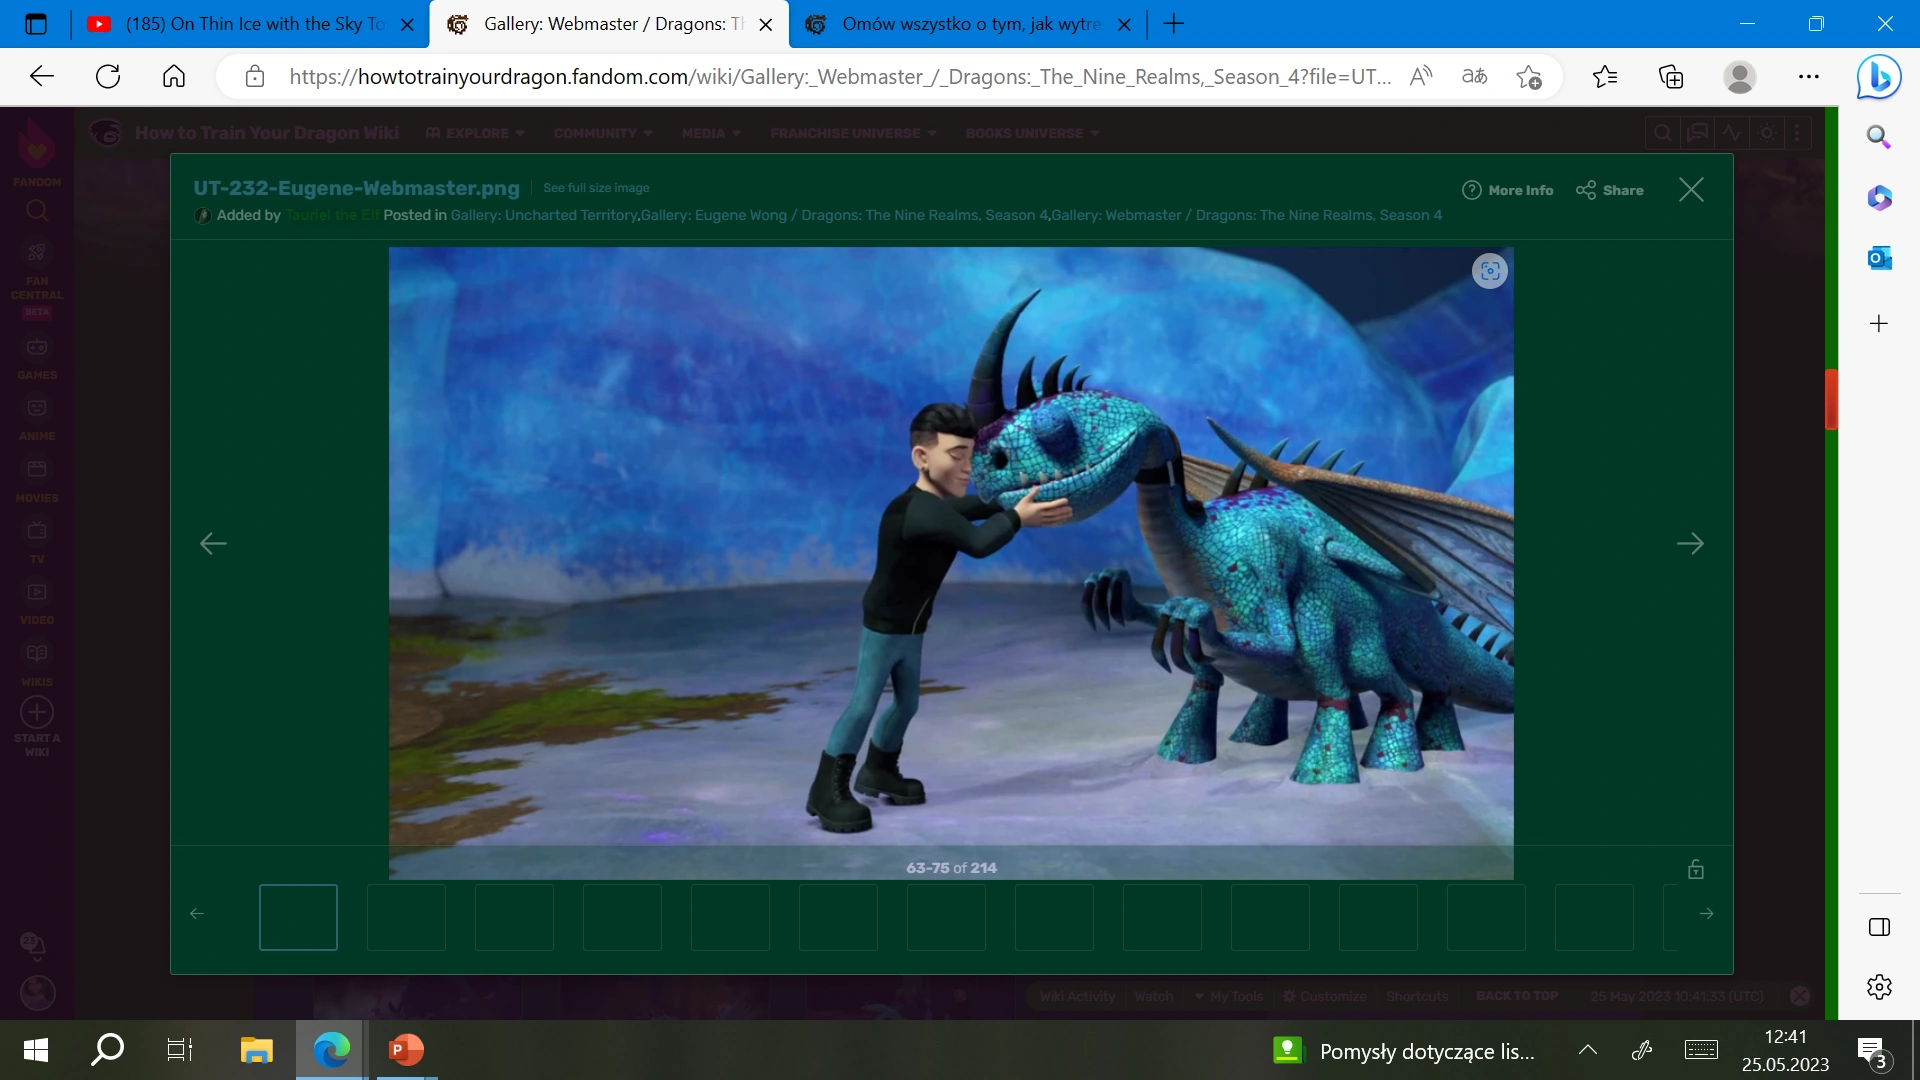Click the More Info button
Screen dimensions: 1920x1080
pyautogui.click(x=1508, y=190)
